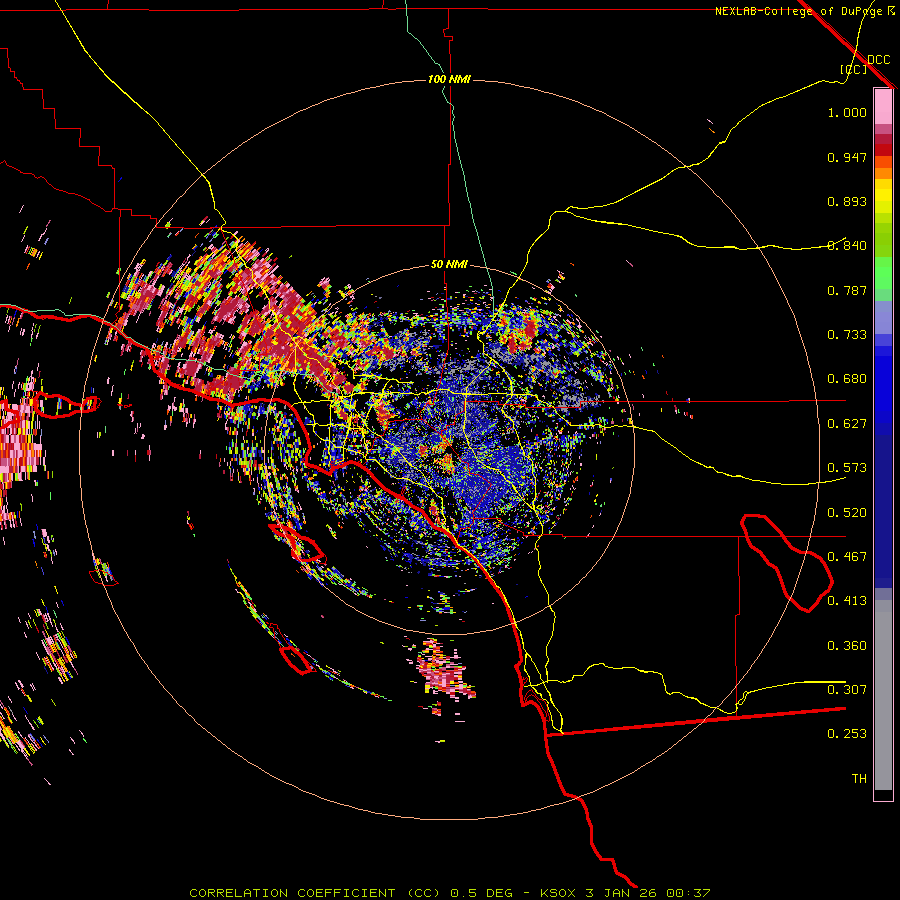Pick the pink top segment of color scale
This screenshot has height=900, width=900.
[x=883, y=107]
